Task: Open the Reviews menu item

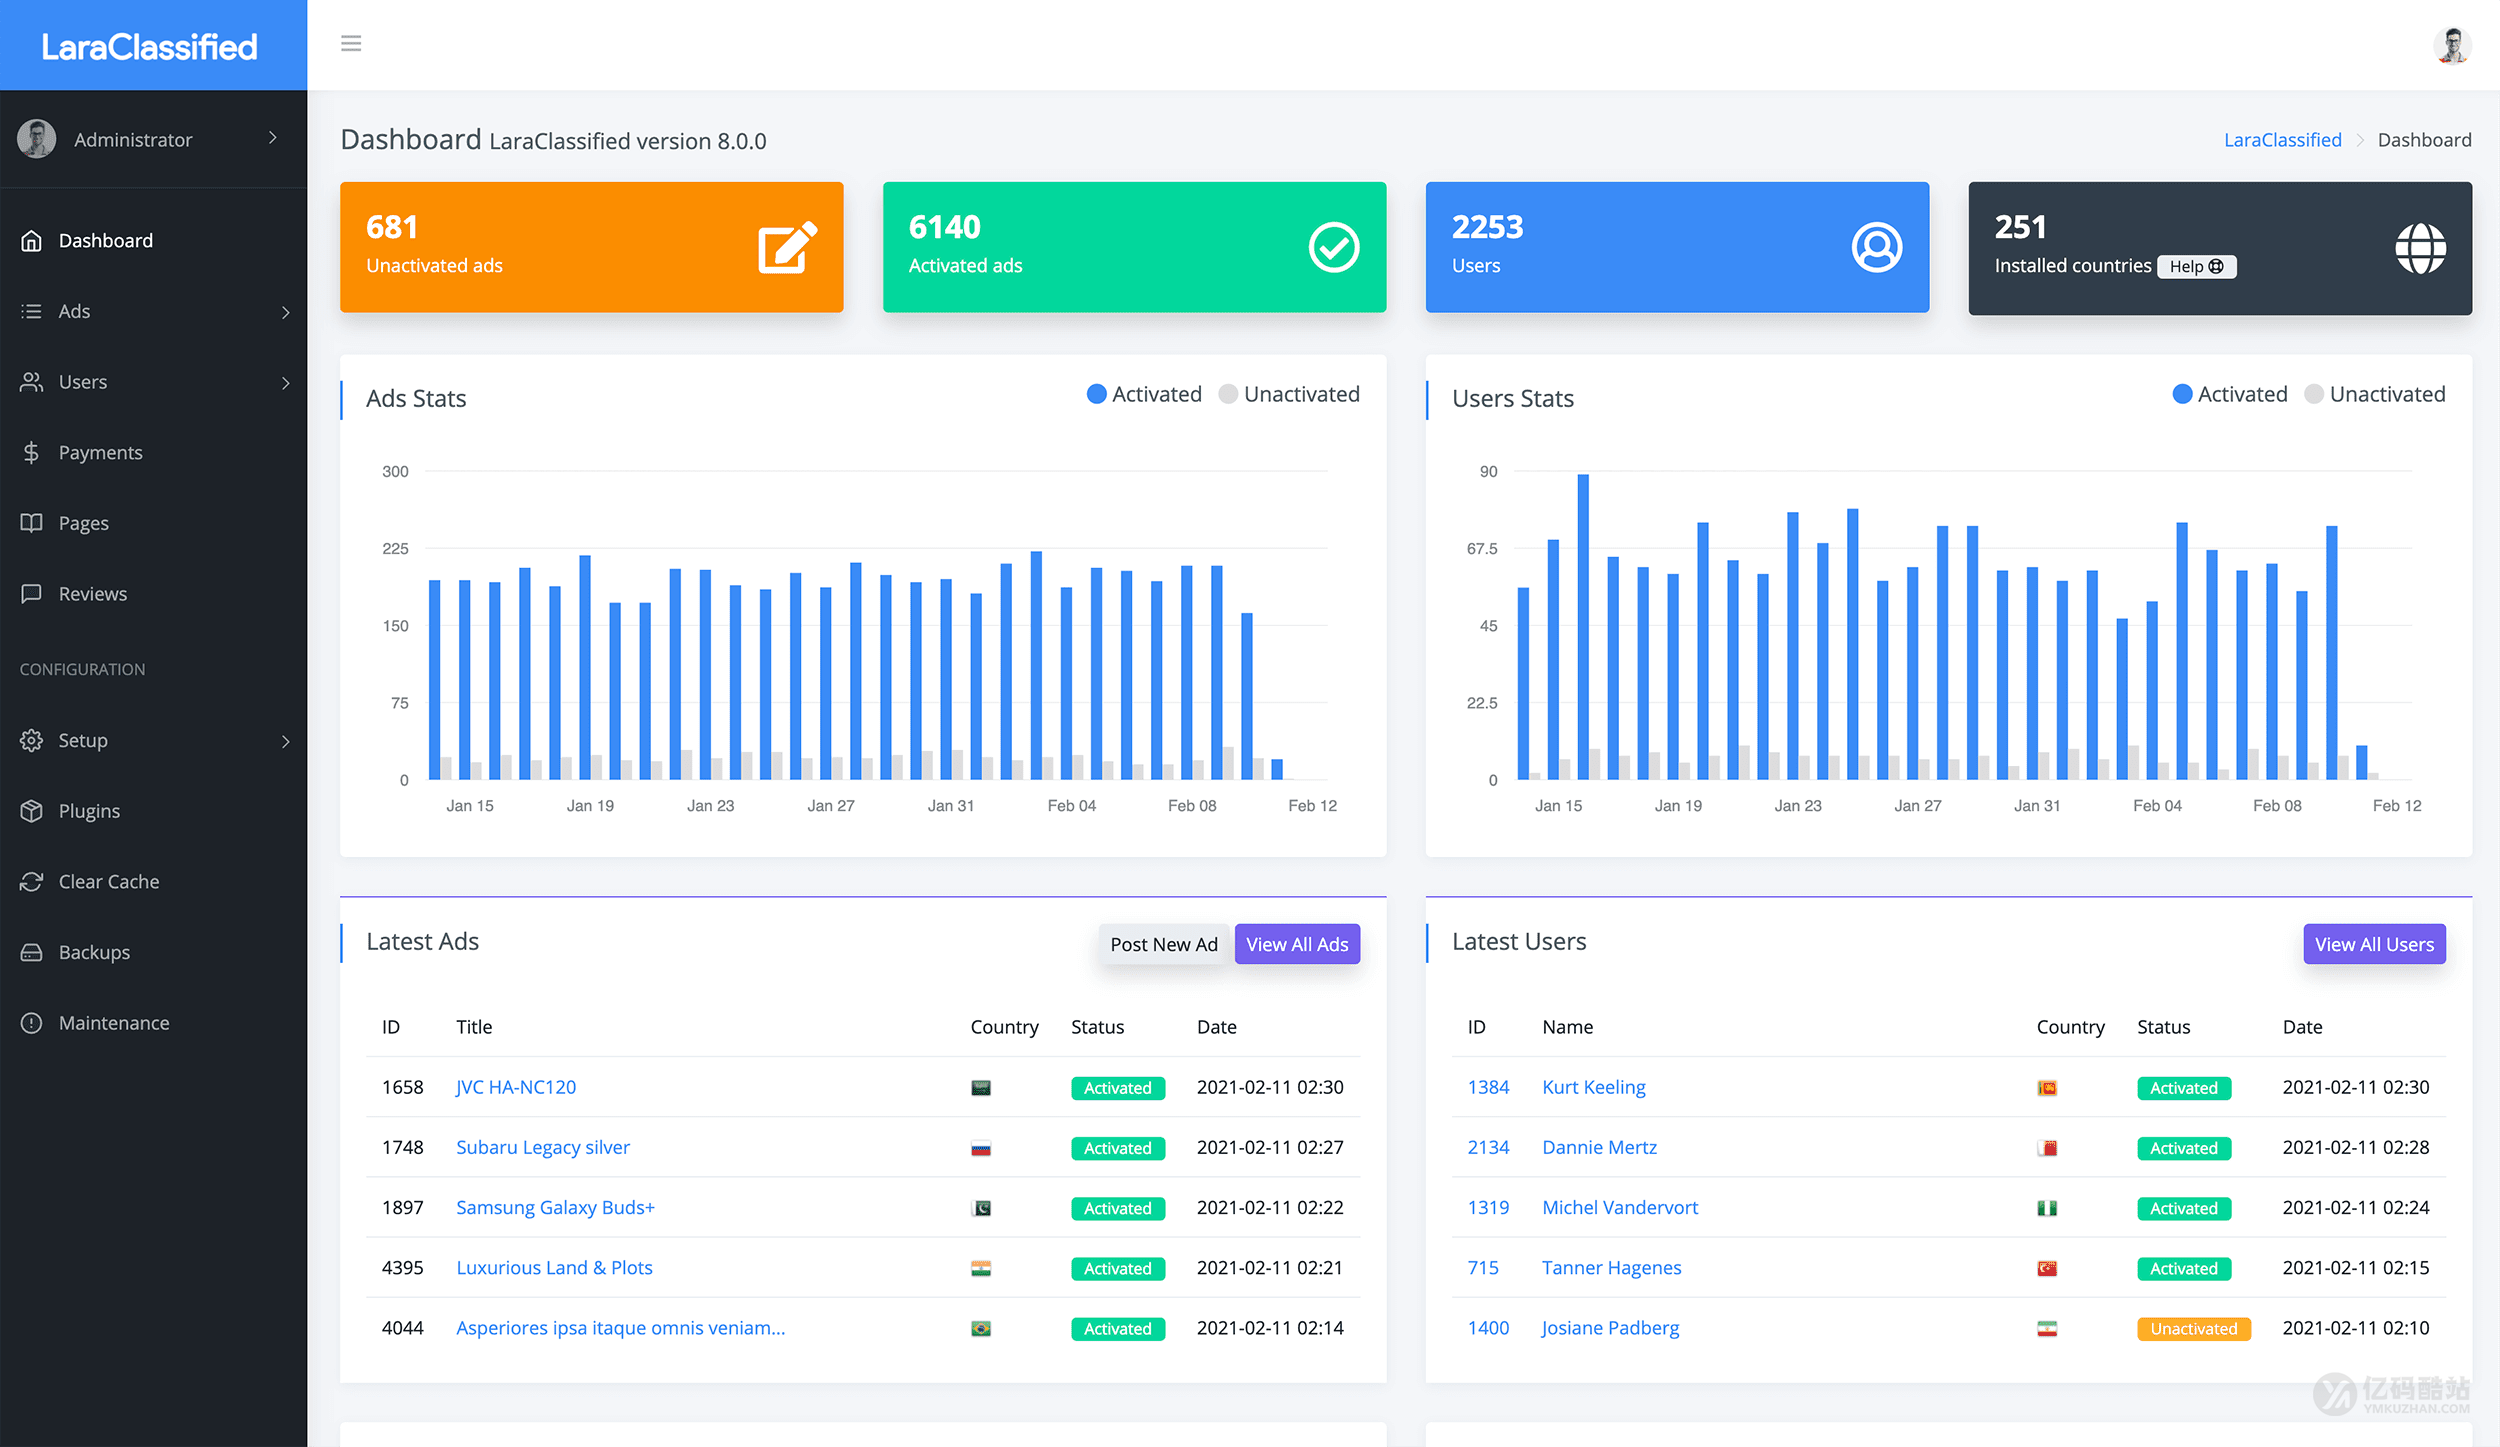Action: [x=92, y=594]
